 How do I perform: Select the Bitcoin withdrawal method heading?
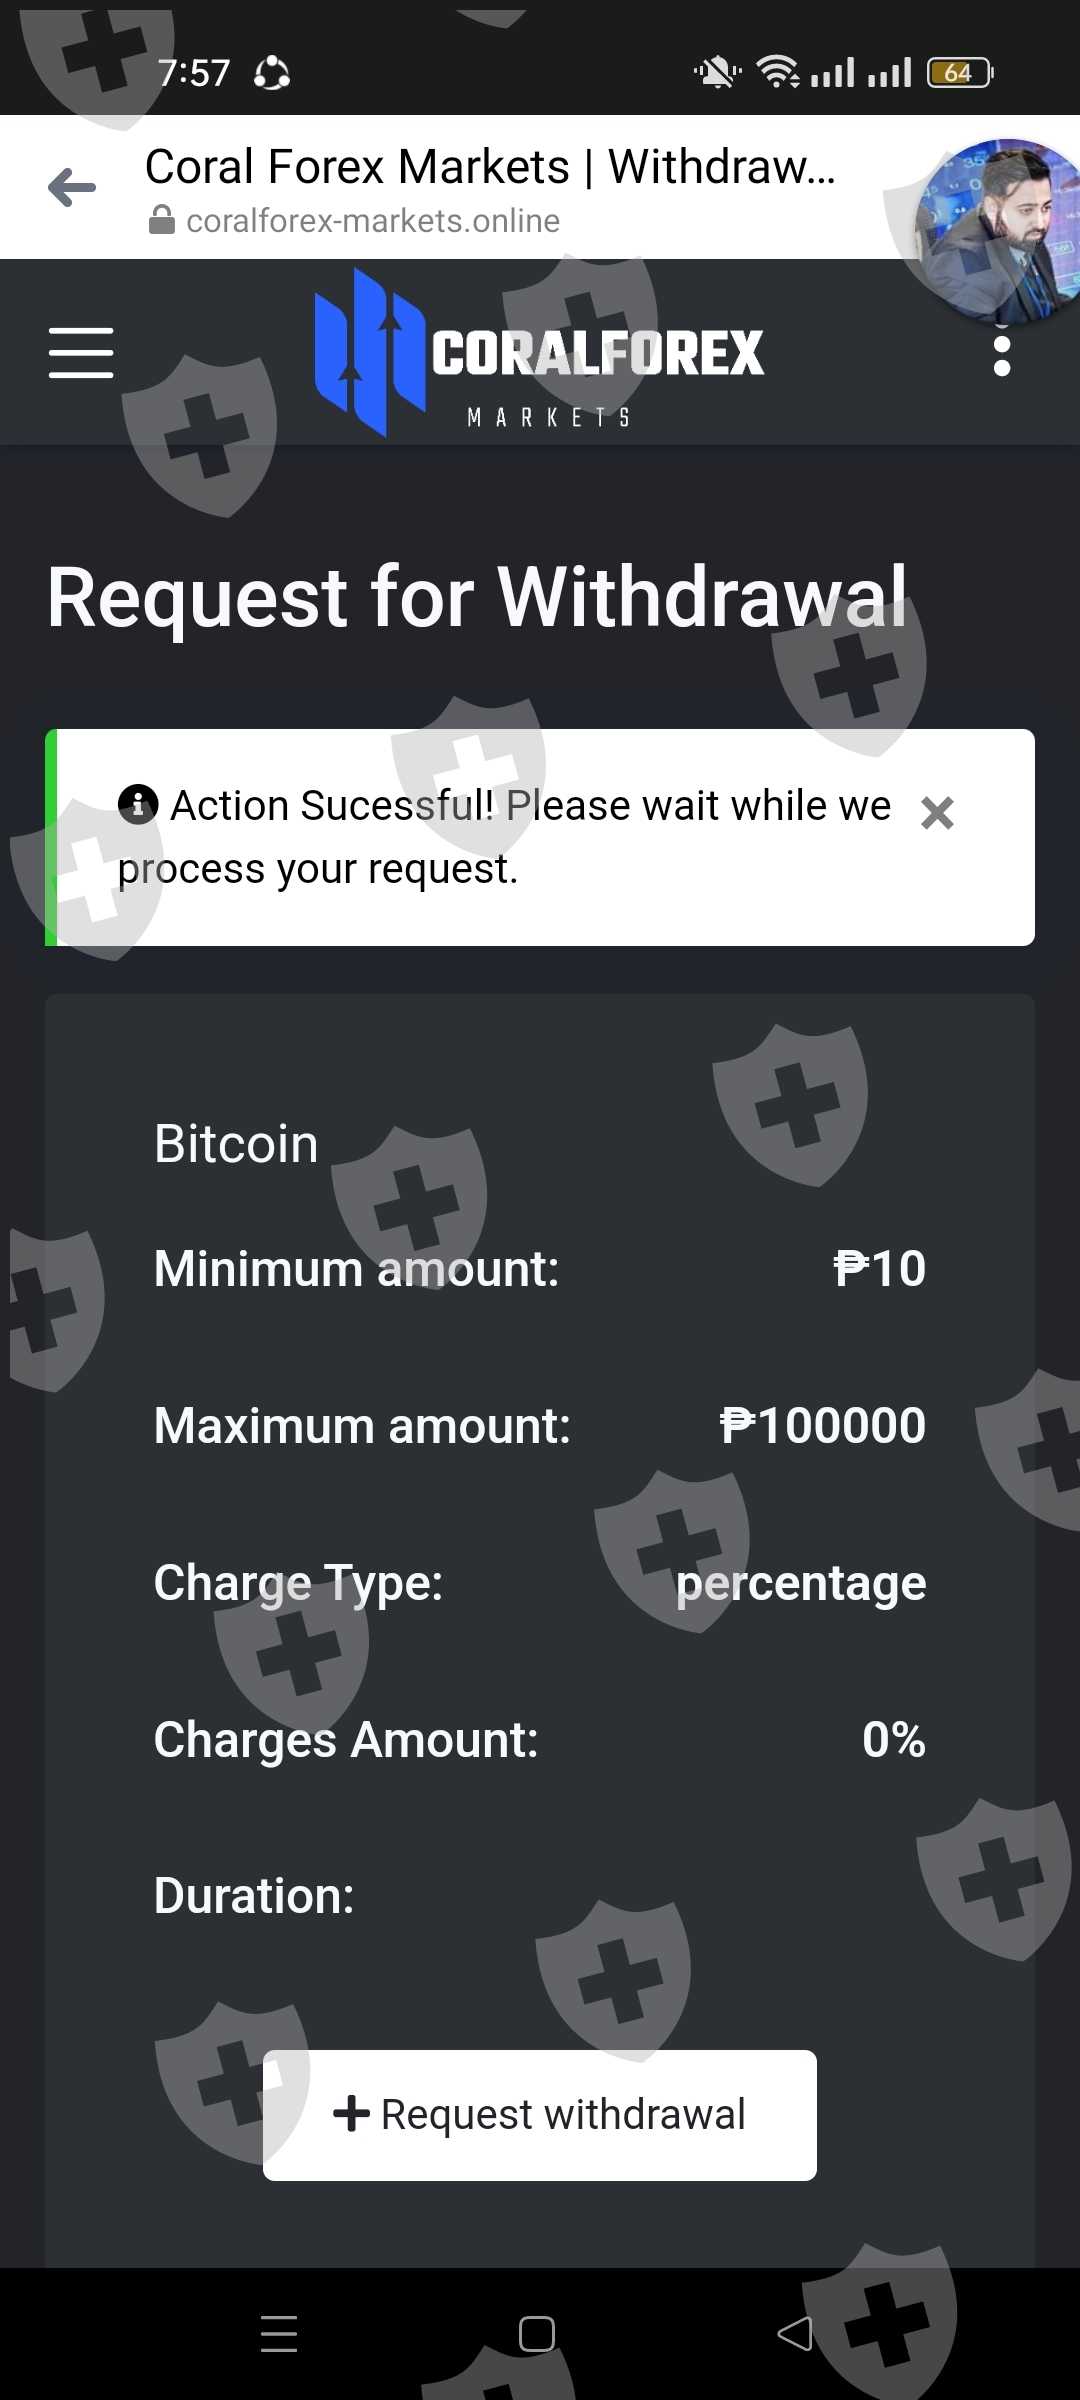[236, 1143]
